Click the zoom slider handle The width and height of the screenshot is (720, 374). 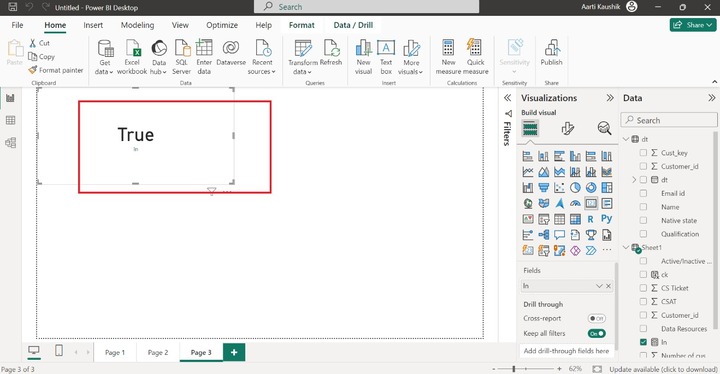coord(514,368)
